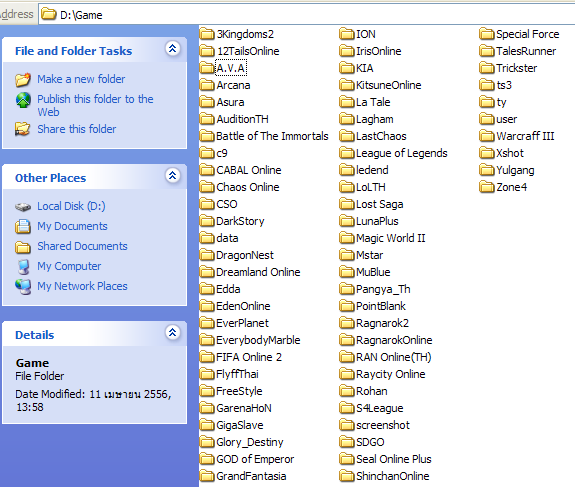Open the My Documents link
The height and width of the screenshot is (487, 575).
(x=72, y=226)
